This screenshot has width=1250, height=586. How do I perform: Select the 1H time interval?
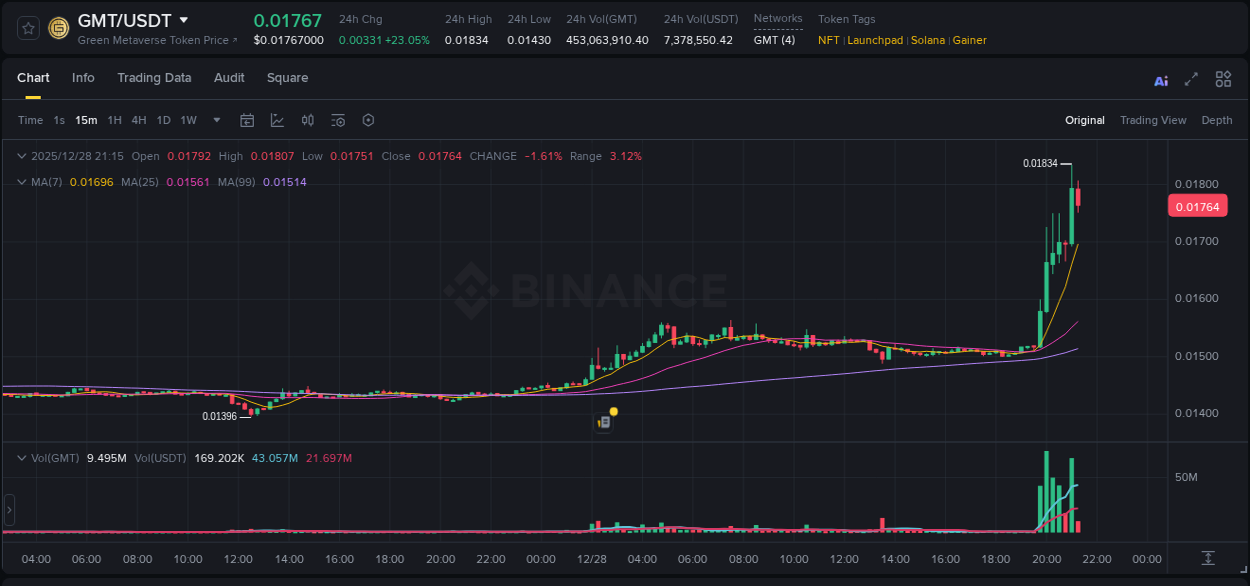pos(113,120)
